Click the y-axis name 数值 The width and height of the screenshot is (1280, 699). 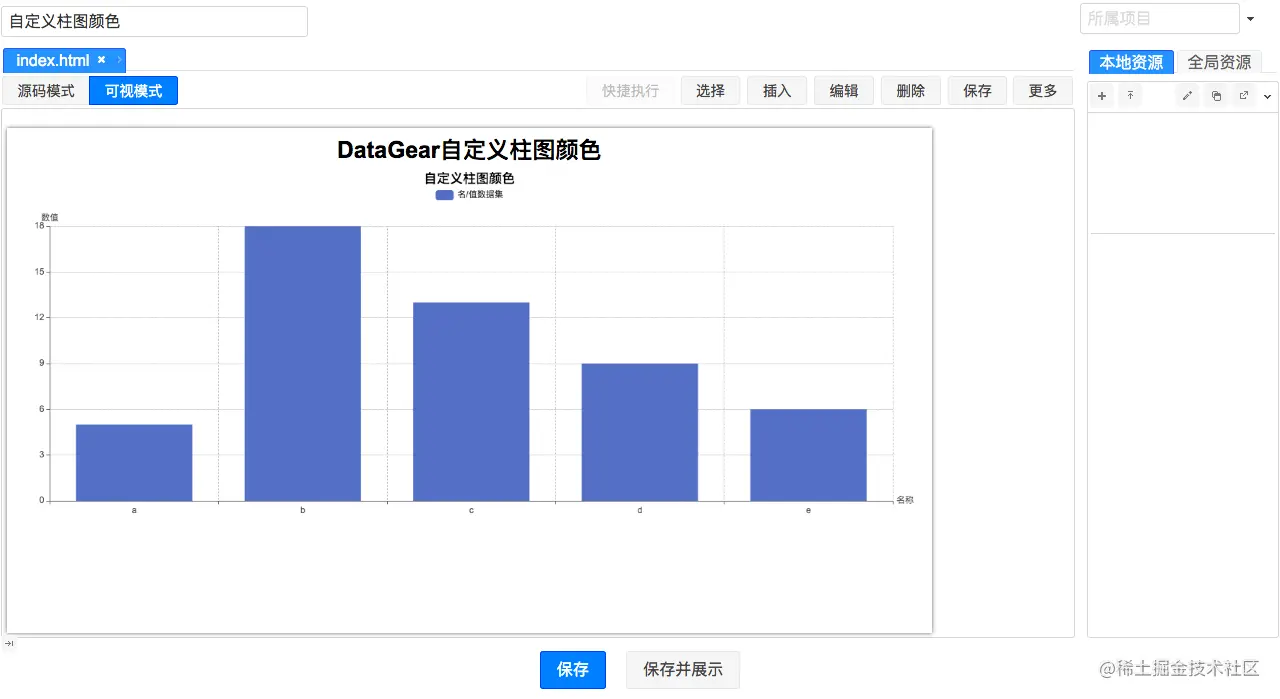pyautogui.click(x=49, y=217)
